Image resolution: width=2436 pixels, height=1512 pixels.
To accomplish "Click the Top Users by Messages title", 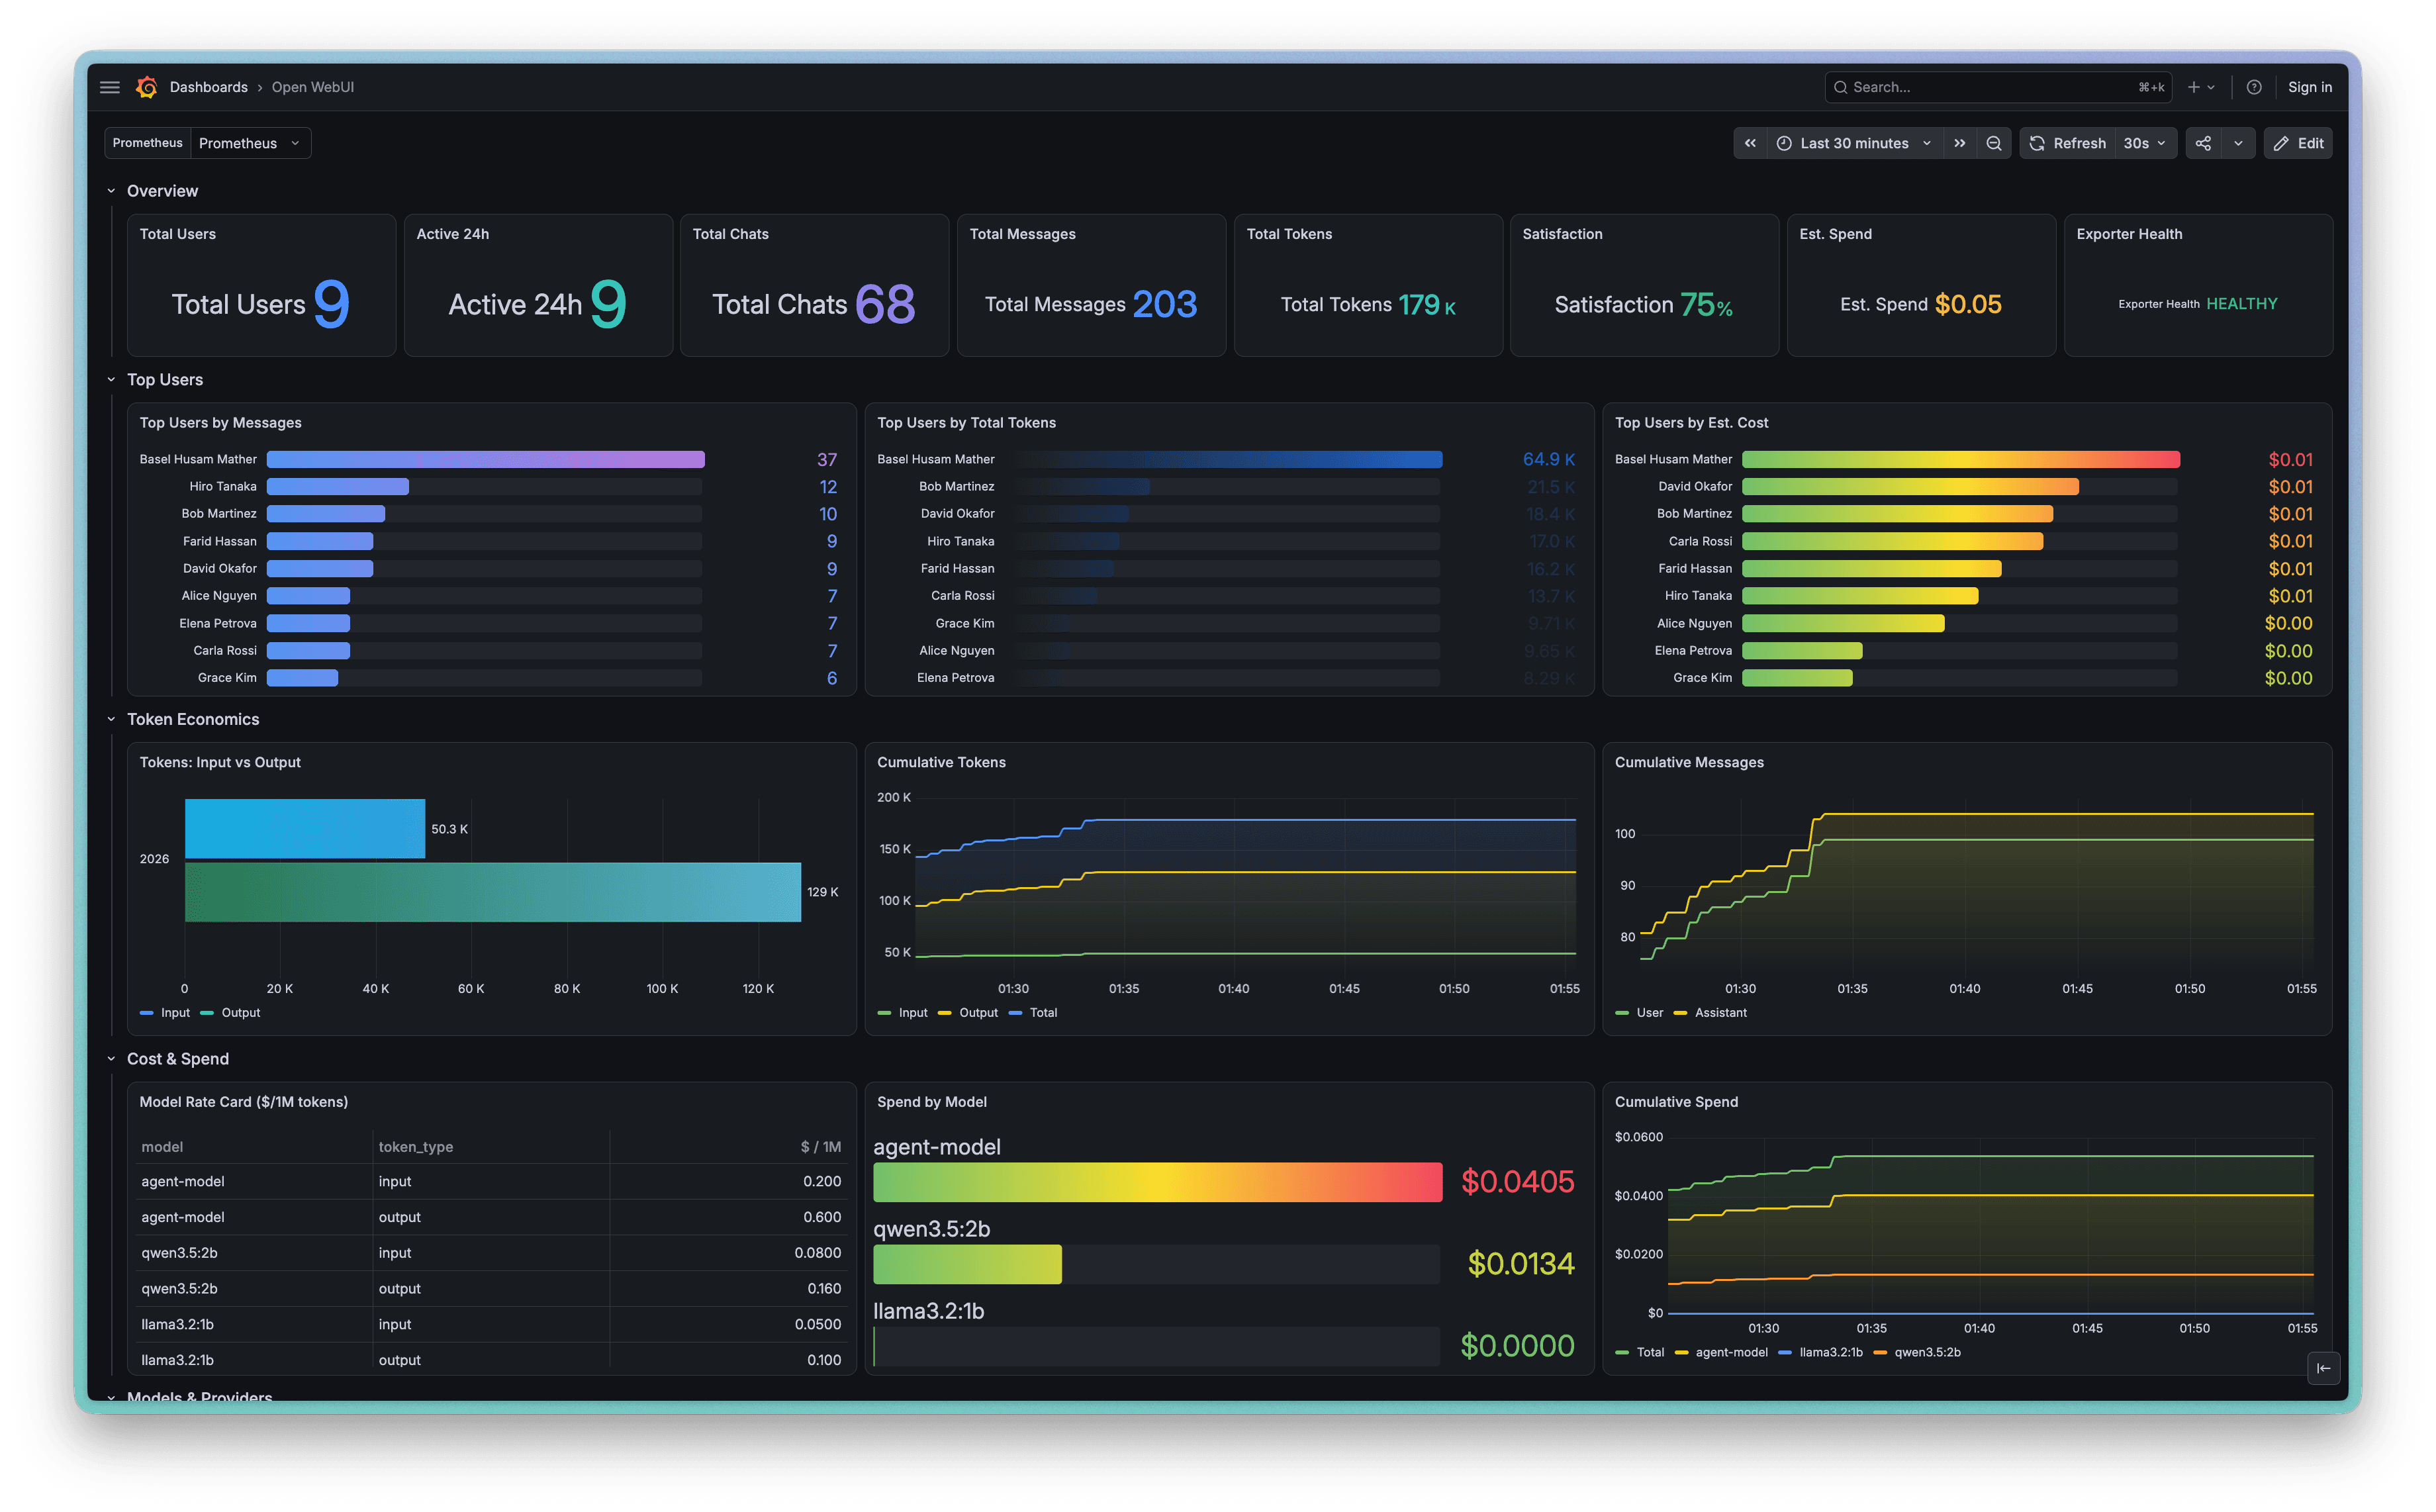I will (x=220, y=423).
